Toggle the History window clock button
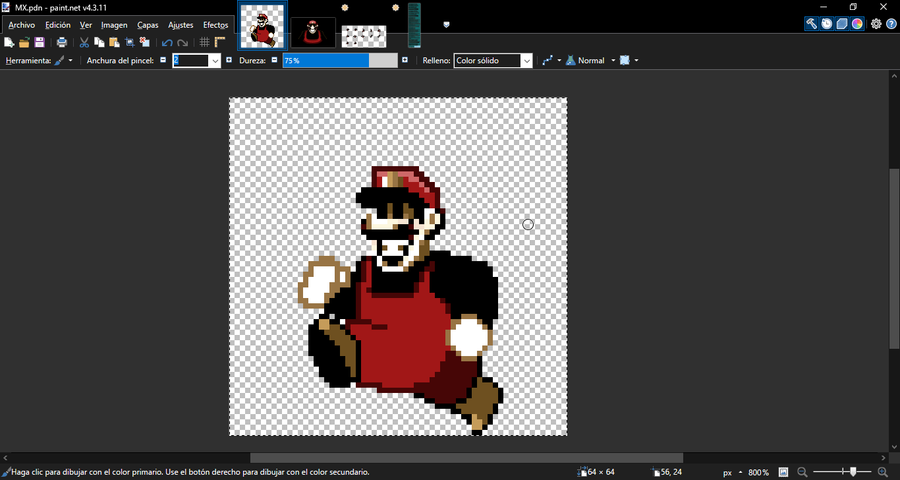This screenshot has width=900, height=480. pyautogui.click(x=827, y=24)
